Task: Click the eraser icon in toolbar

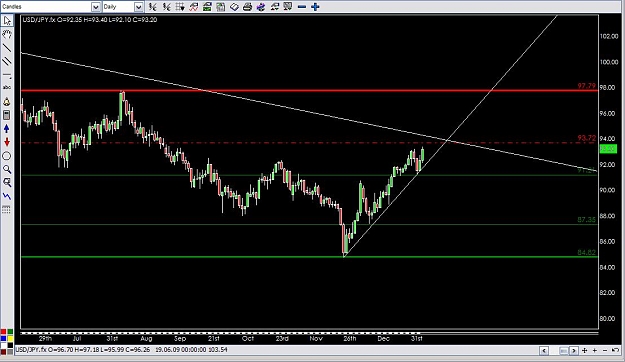Action: (234, 7)
